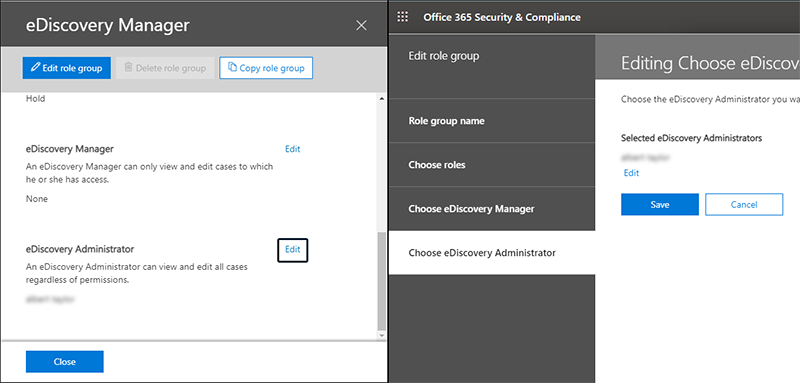Screen dimensions: 800x383
Task: Edit the eDiscovery Administrator members
Action: click(x=292, y=250)
